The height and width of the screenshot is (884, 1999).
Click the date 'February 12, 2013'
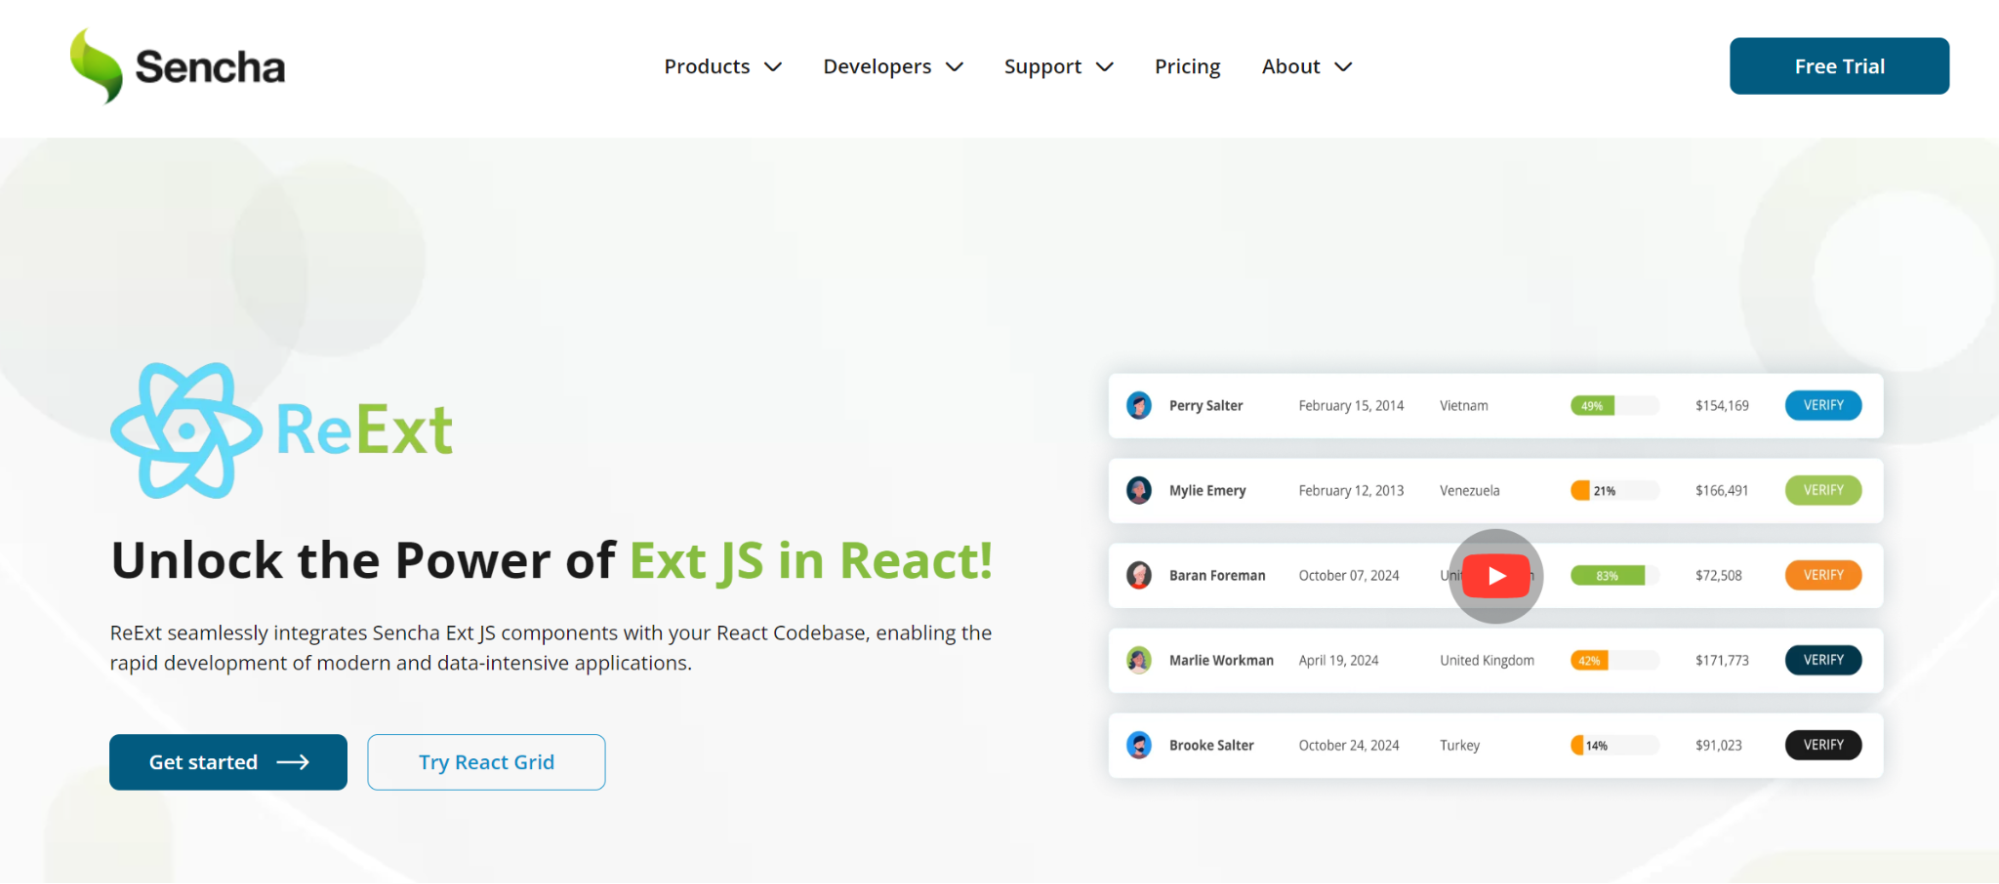click(x=1351, y=491)
